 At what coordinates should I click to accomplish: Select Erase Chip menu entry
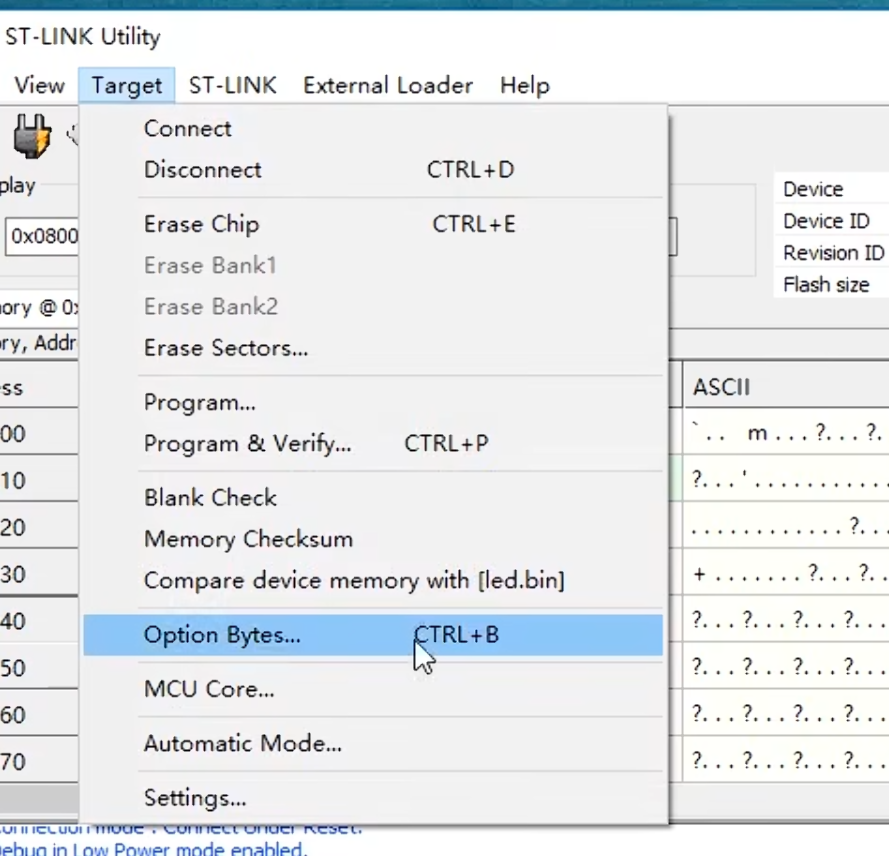pos(372,224)
